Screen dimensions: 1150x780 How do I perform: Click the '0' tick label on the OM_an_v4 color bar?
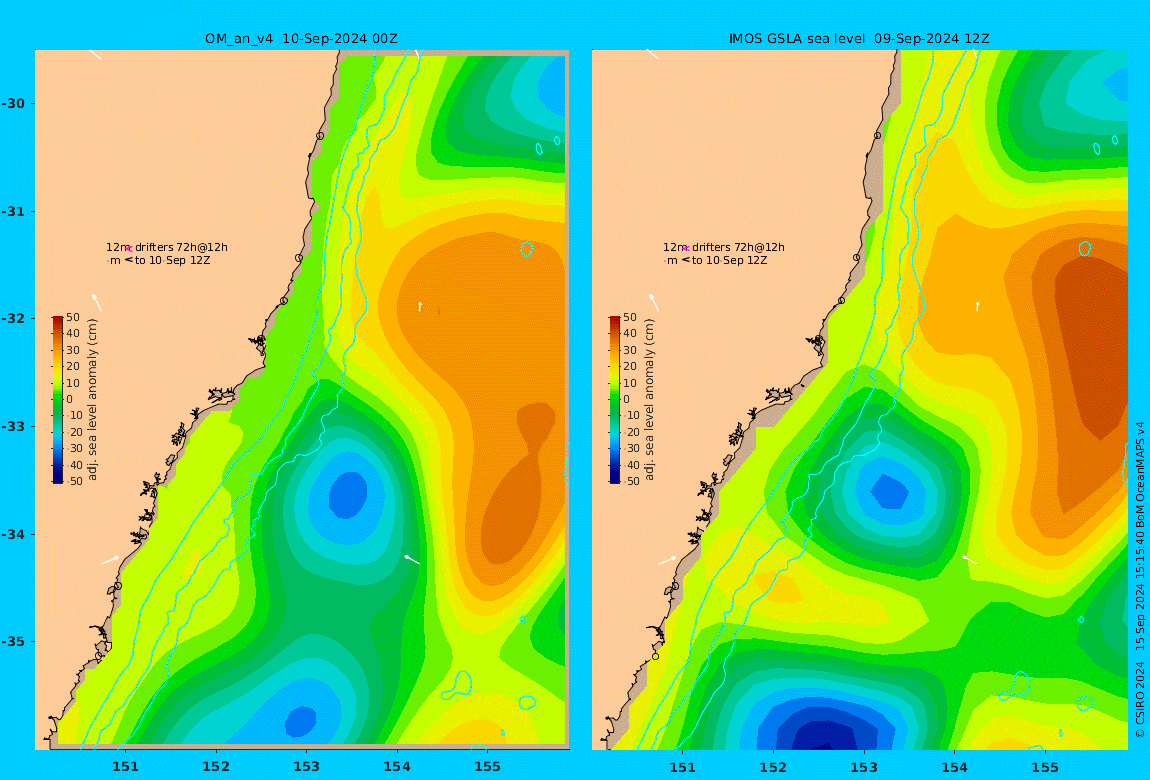[70, 400]
